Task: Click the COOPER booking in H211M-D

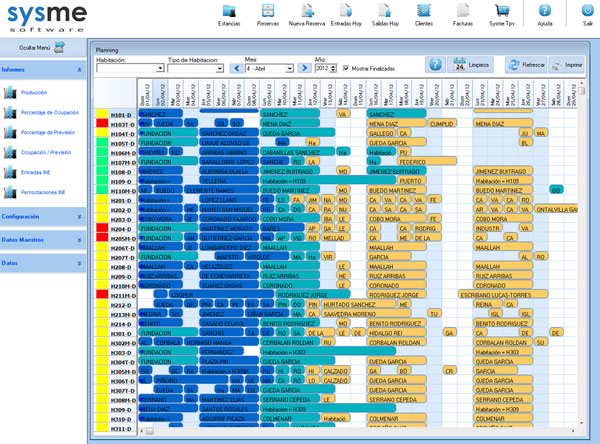Action: tap(221, 295)
